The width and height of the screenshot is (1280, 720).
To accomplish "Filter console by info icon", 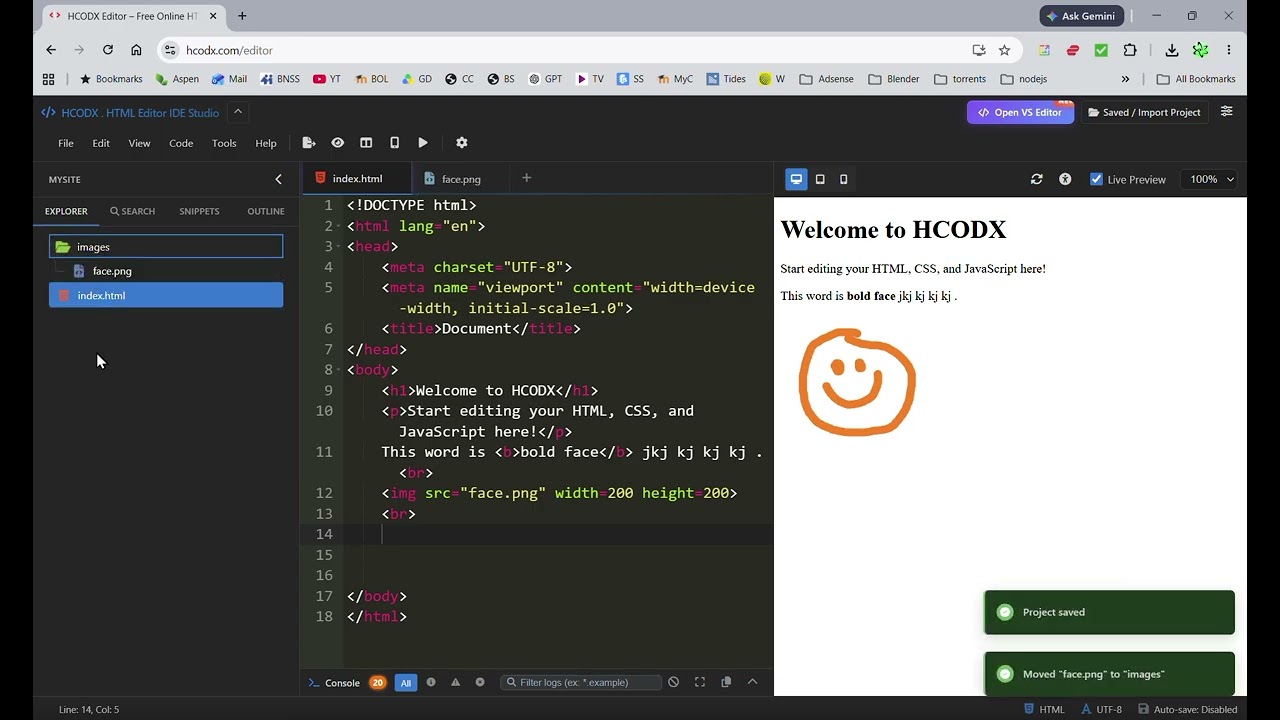I will coord(431,682).
